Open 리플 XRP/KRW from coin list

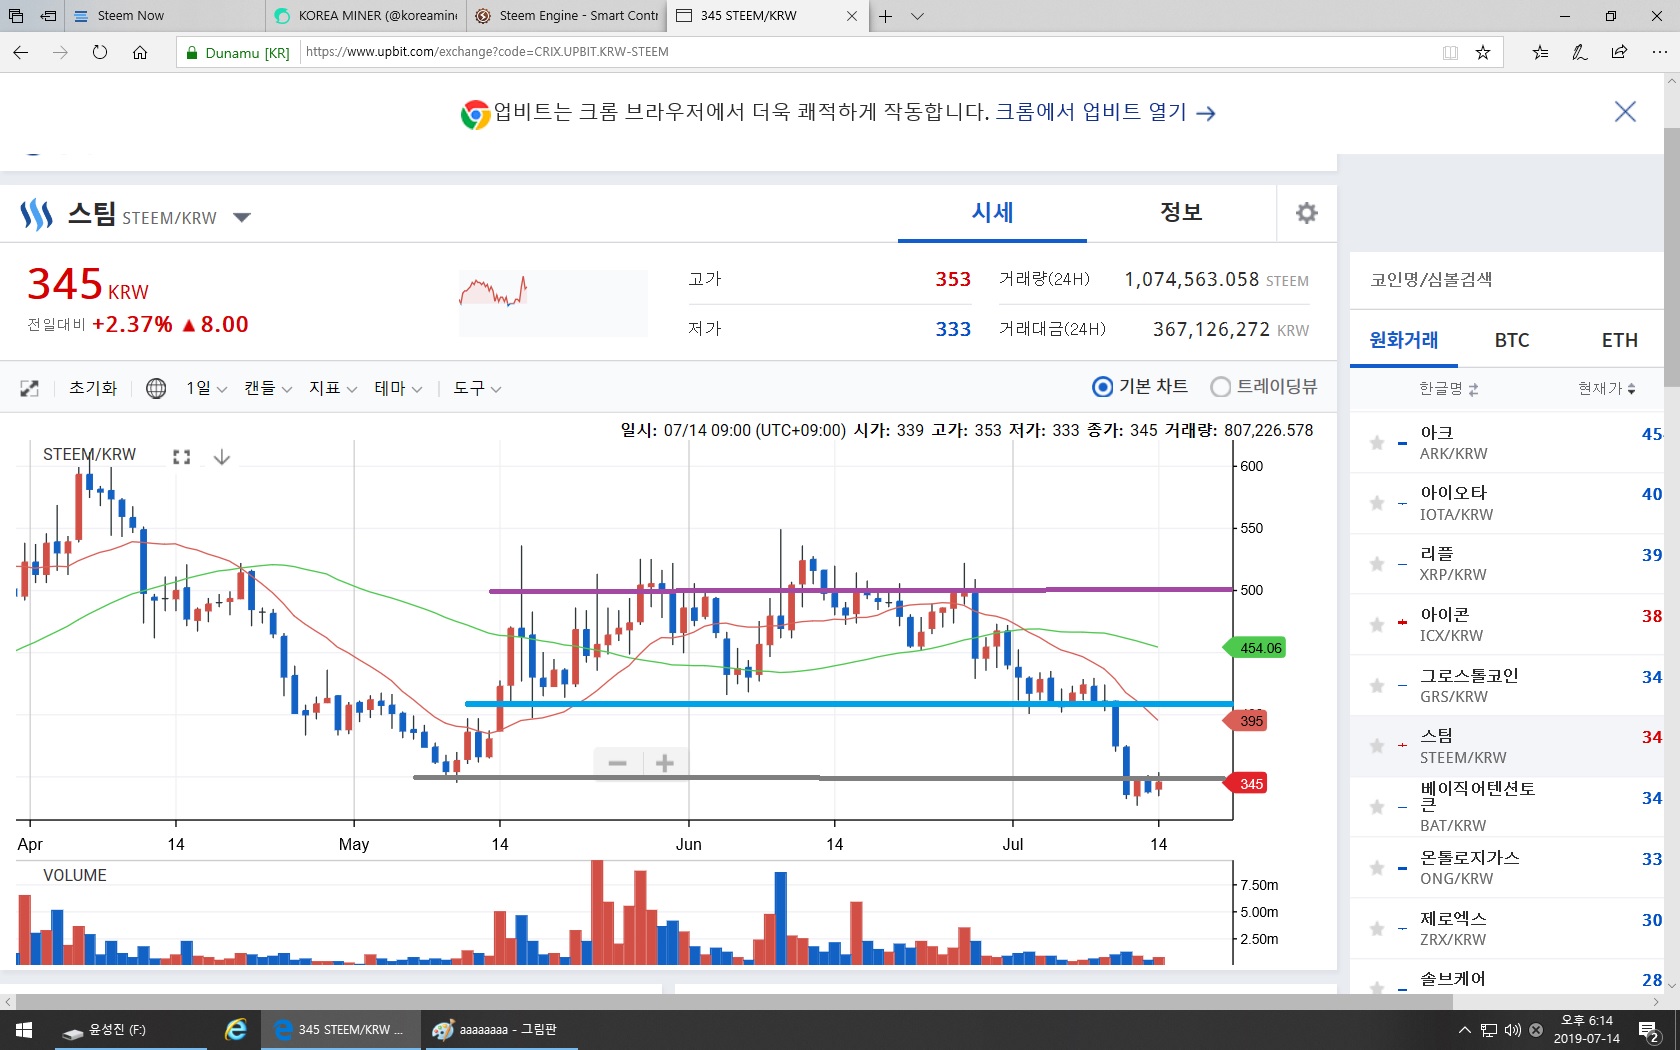coord(1507,564)
